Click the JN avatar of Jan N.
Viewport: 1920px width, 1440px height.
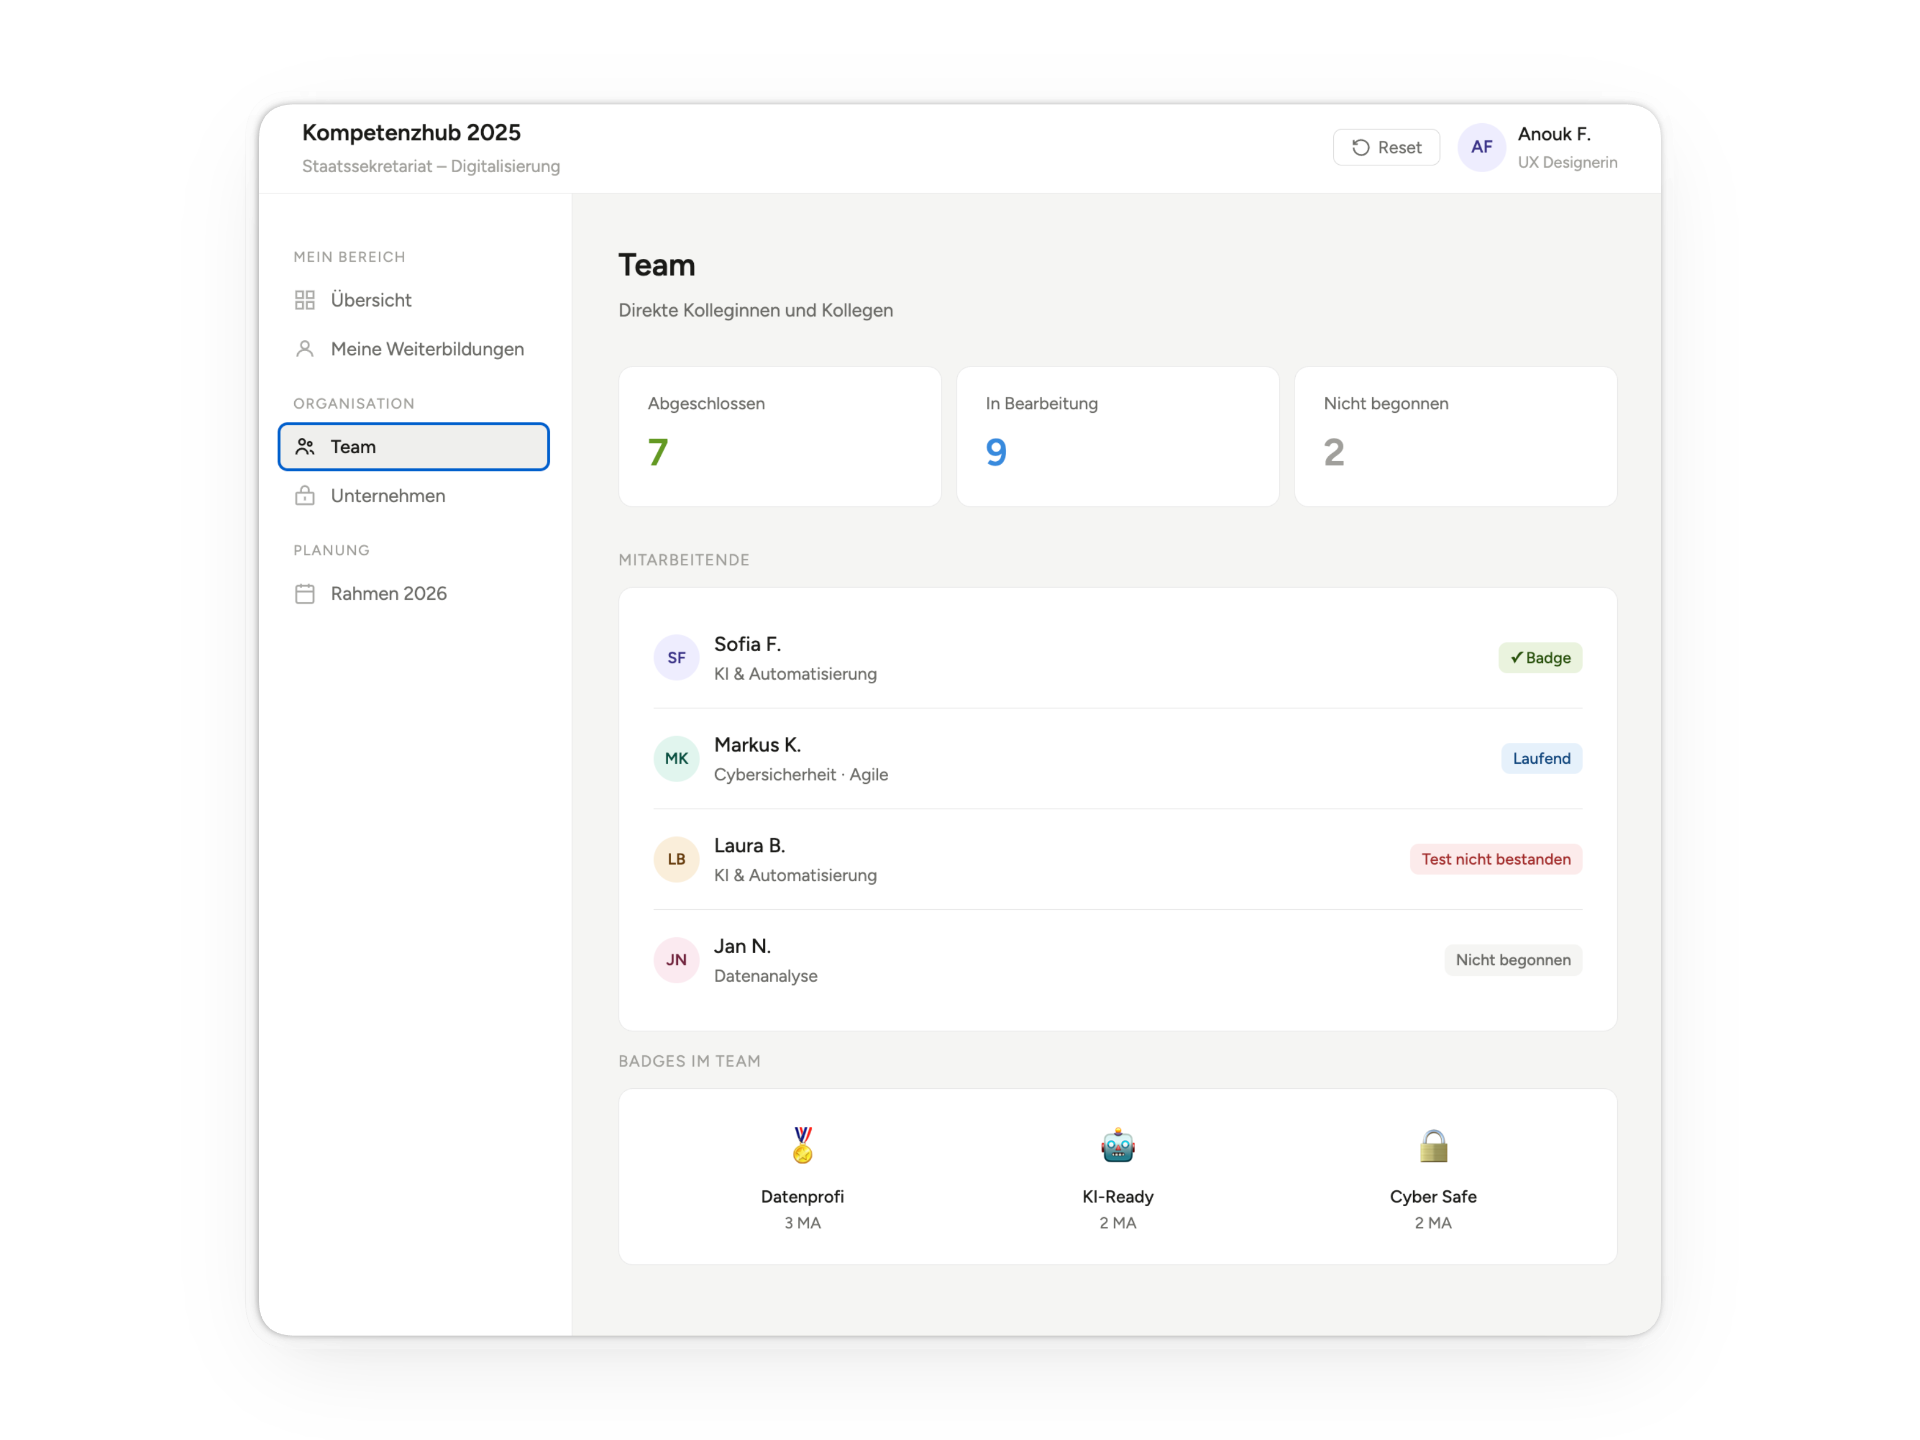(x=677, y=960)
